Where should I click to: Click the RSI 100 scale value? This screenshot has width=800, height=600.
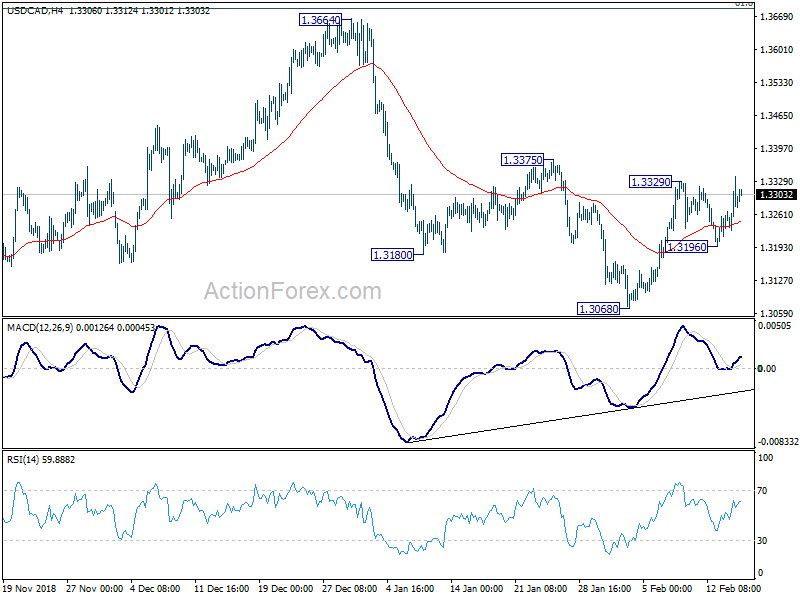765,458
